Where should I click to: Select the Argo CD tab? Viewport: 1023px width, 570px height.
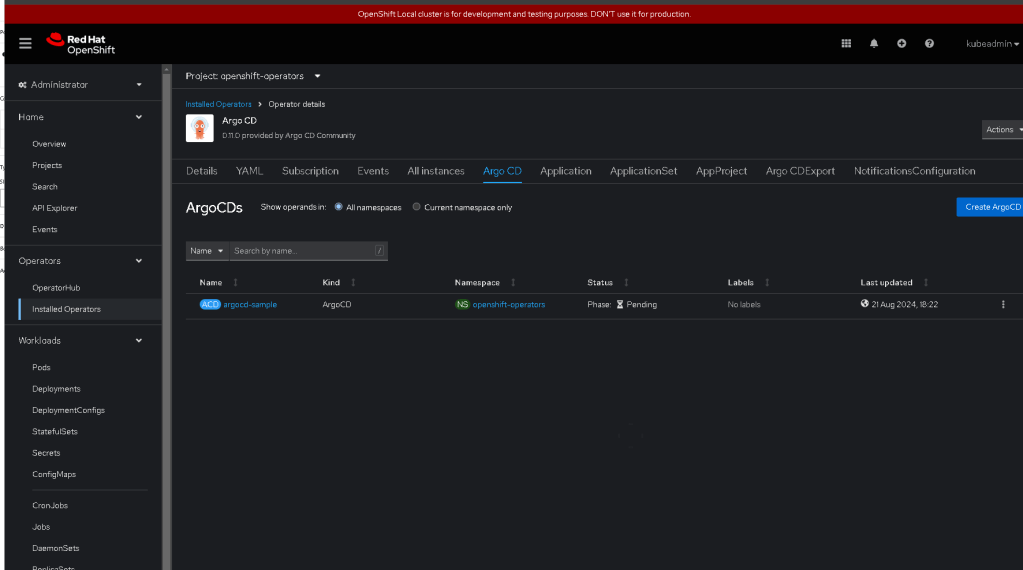coord(502,171)
